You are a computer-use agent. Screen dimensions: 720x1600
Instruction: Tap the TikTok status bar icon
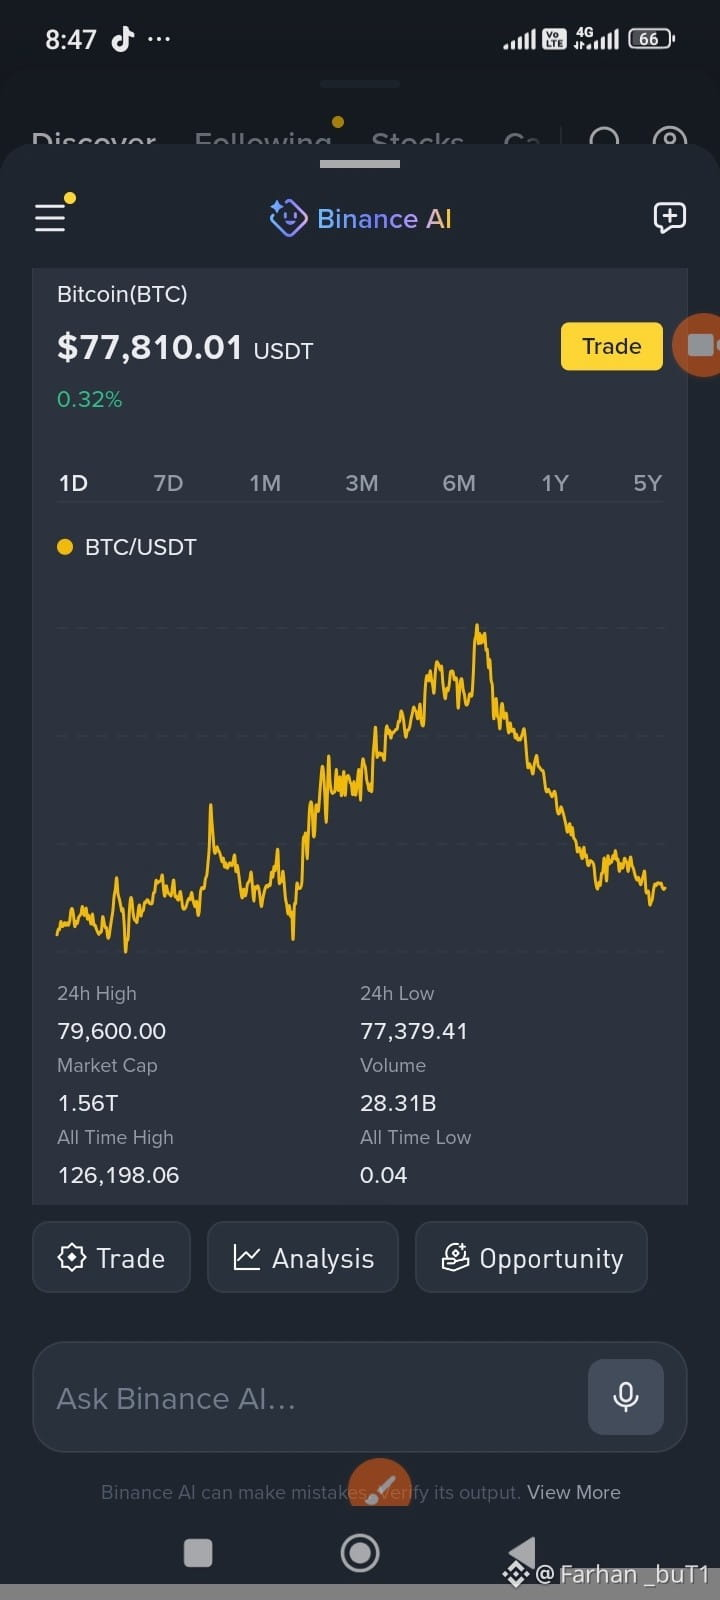pyautogui.click(x=122, y=39)
